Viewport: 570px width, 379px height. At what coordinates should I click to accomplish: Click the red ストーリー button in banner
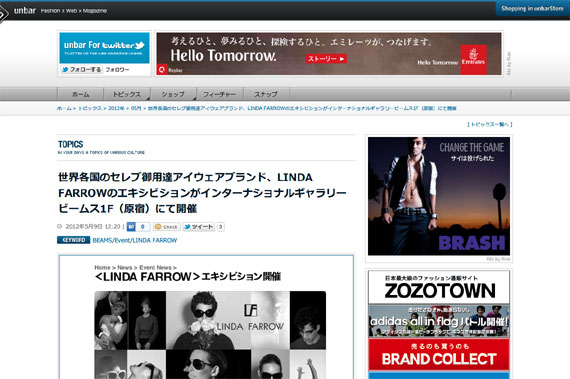(x=326, y=59)
